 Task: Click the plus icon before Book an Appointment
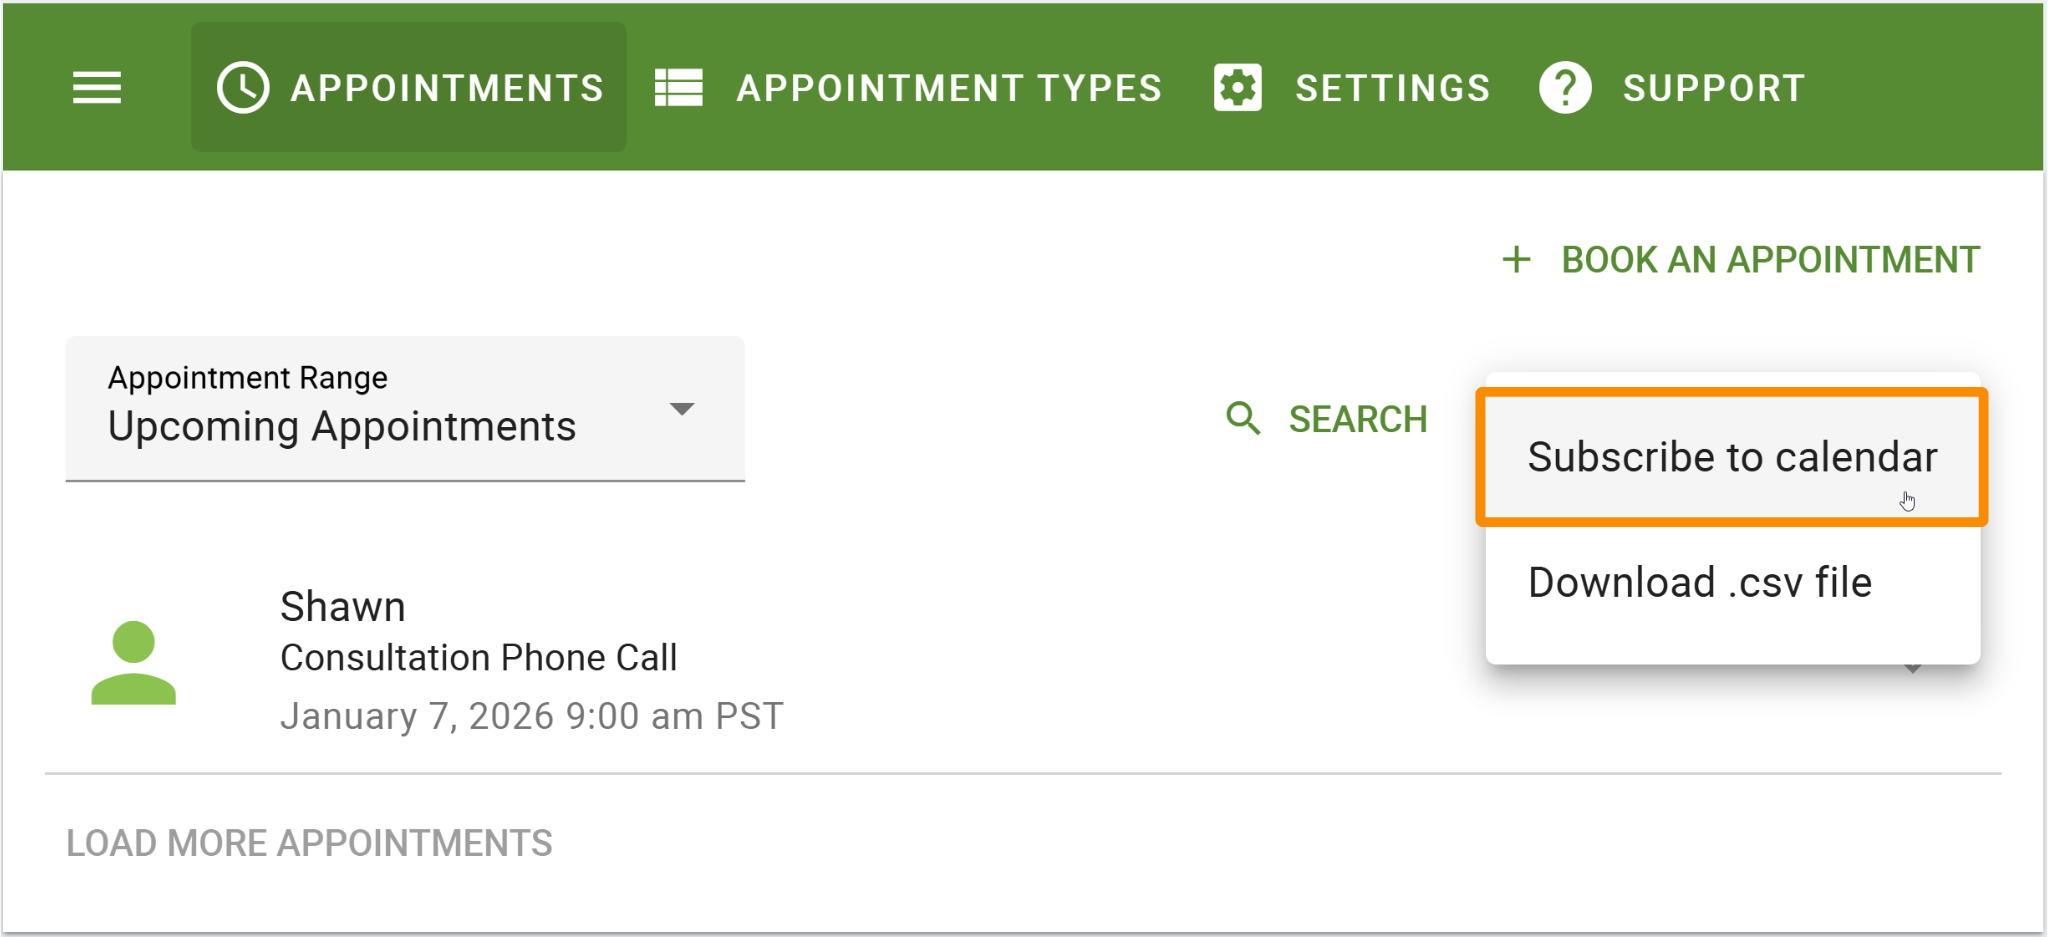(x=1516, y=259)
